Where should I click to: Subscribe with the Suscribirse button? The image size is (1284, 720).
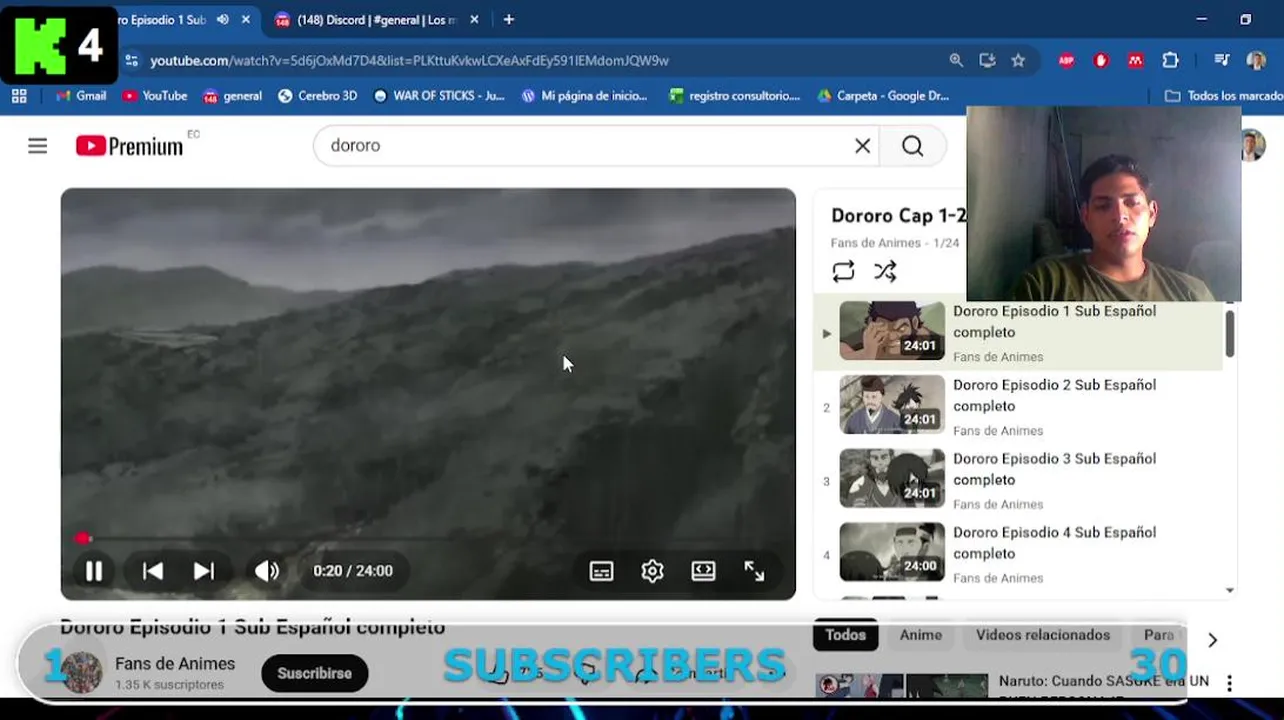click(314, 673)
